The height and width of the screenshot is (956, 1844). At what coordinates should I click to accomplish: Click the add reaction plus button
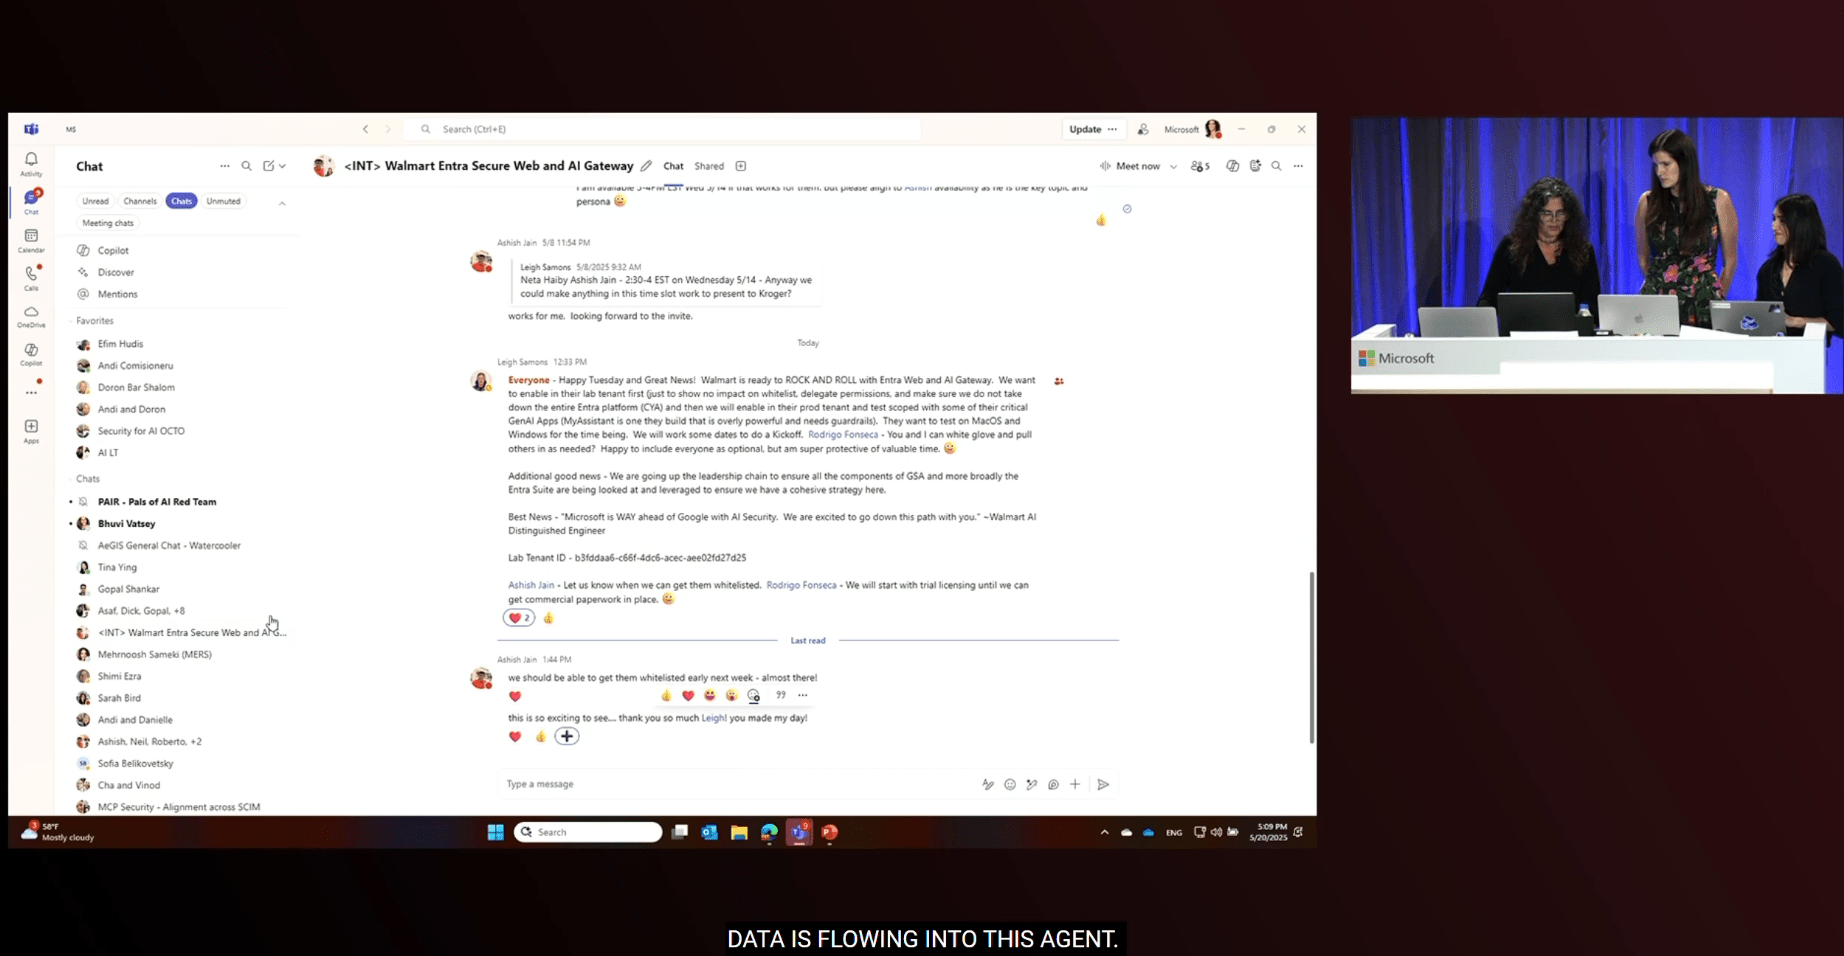tap(567, 736)
